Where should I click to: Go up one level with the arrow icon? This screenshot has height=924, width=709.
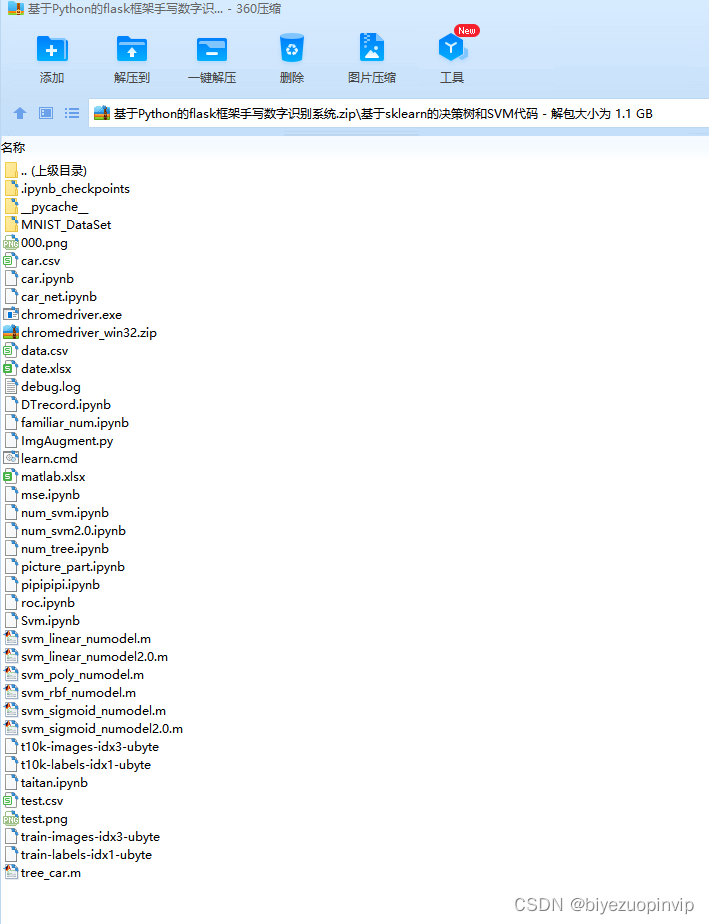click(20, 113)
